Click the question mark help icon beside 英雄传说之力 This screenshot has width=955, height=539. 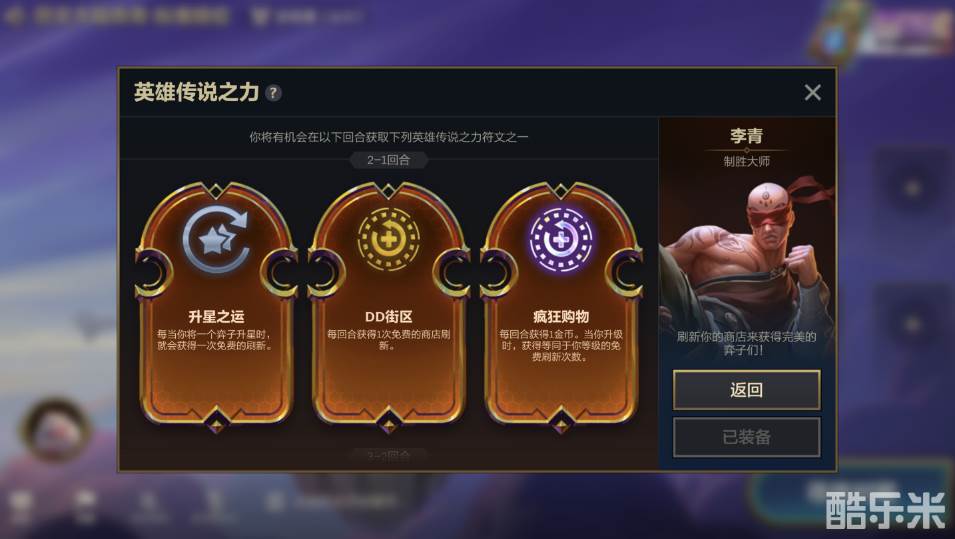click(x=273, y=93)
